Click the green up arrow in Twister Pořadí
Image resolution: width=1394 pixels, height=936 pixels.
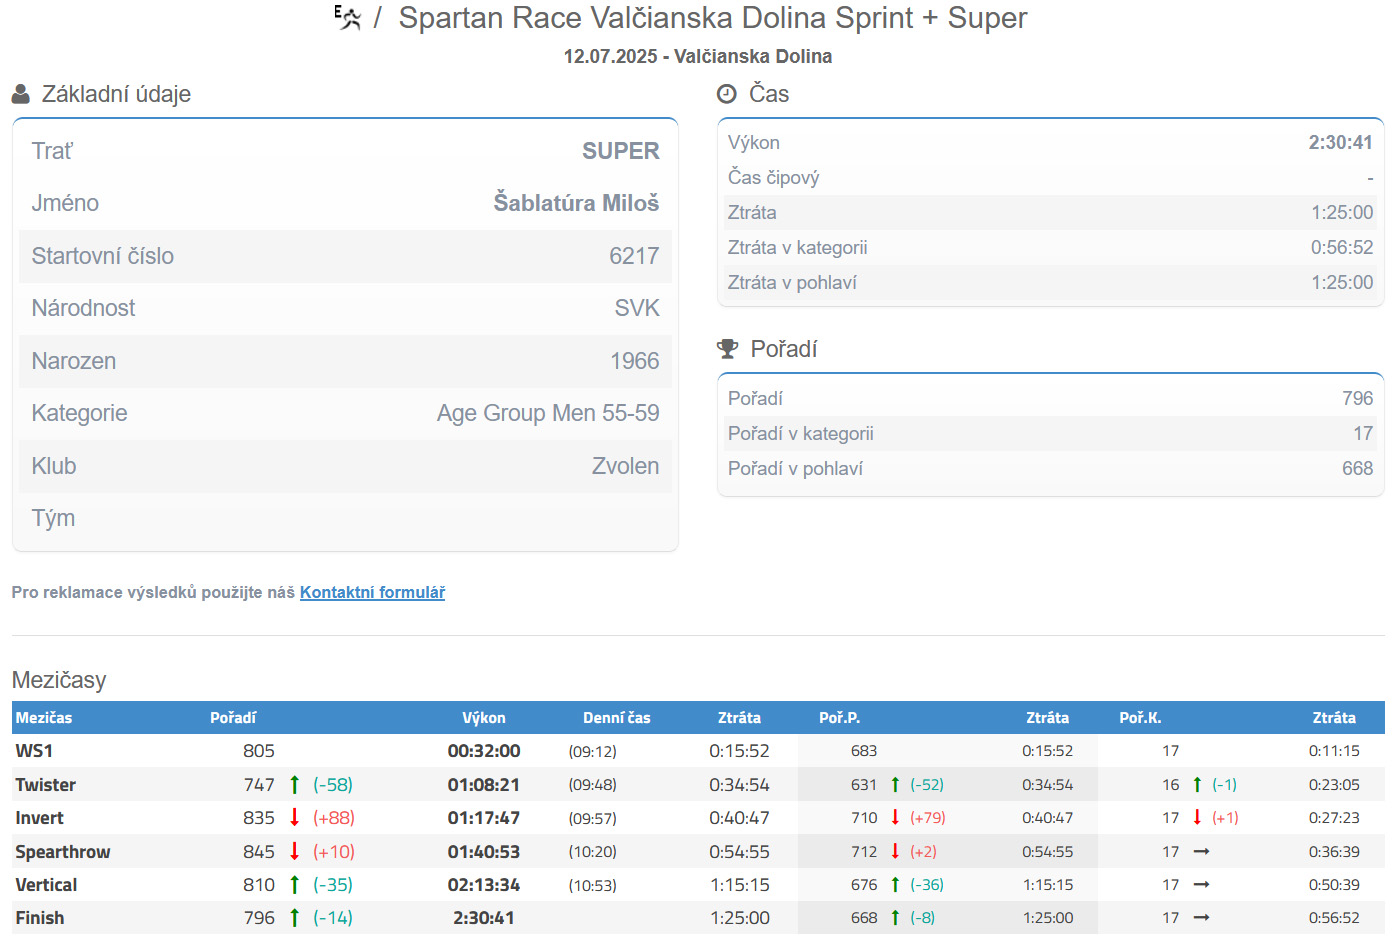(x=295, y=785)
